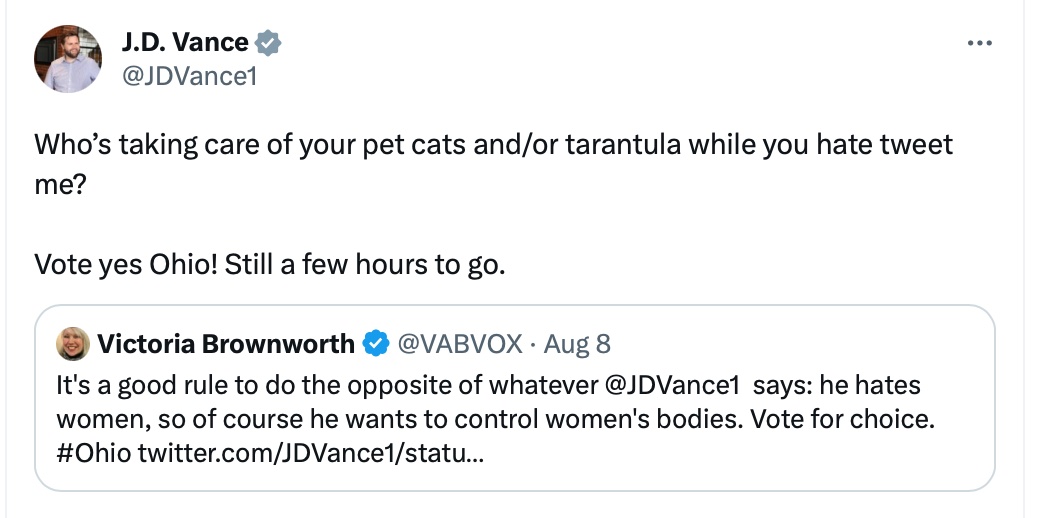Click the blue verified badge beside Victoria Brownworth
Image resolution: width=1048 pixels, height=518 pixels.
click(375, 344)
